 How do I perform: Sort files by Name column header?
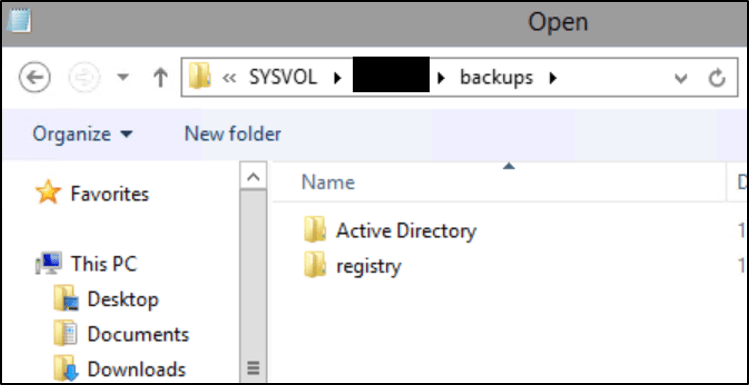pyautogui.click(x=328, y=182)
